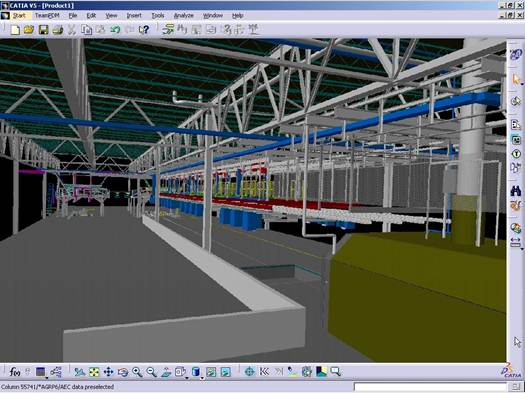Click the Undo arrow button
The height and width of the screenshot is (393, 525).
pyautogui.click(x=115, y=30)
